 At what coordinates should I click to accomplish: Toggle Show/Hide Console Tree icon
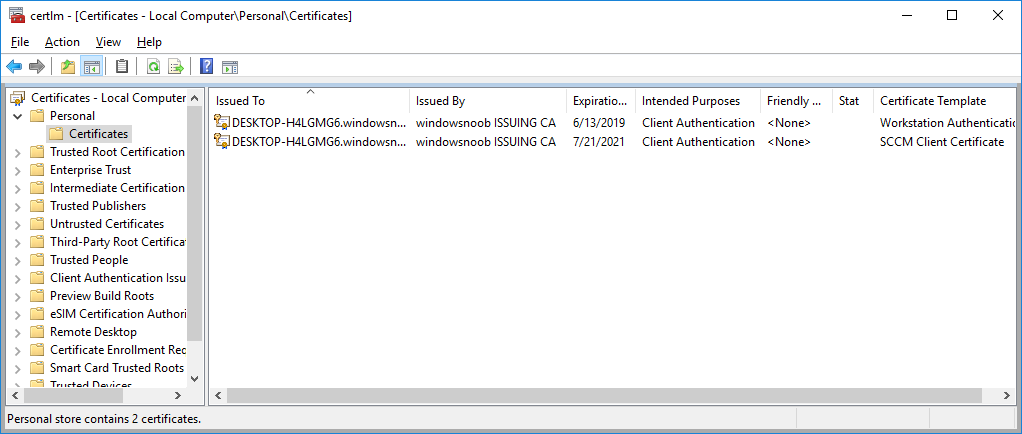point(91,66)
